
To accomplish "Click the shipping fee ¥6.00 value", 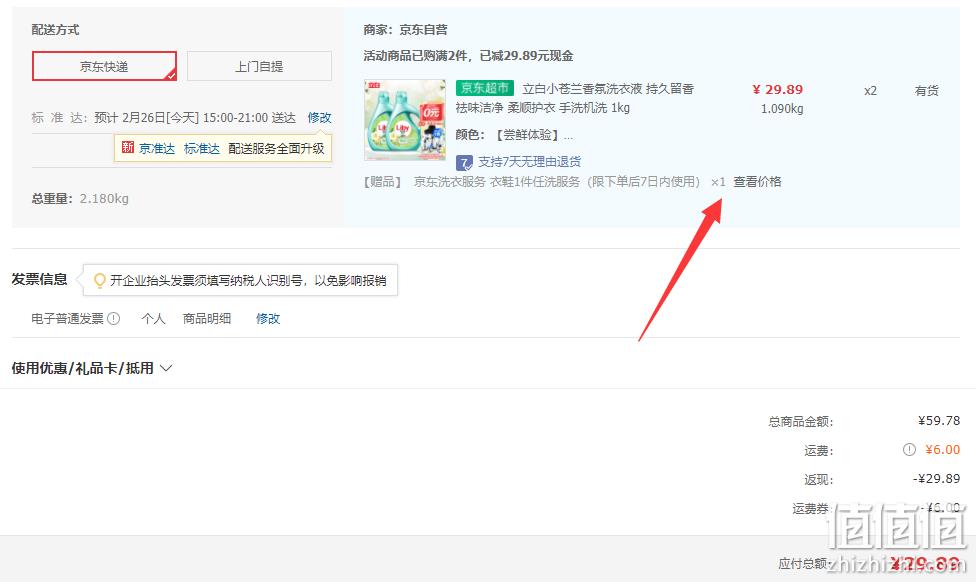I will (x=943, y=449).
